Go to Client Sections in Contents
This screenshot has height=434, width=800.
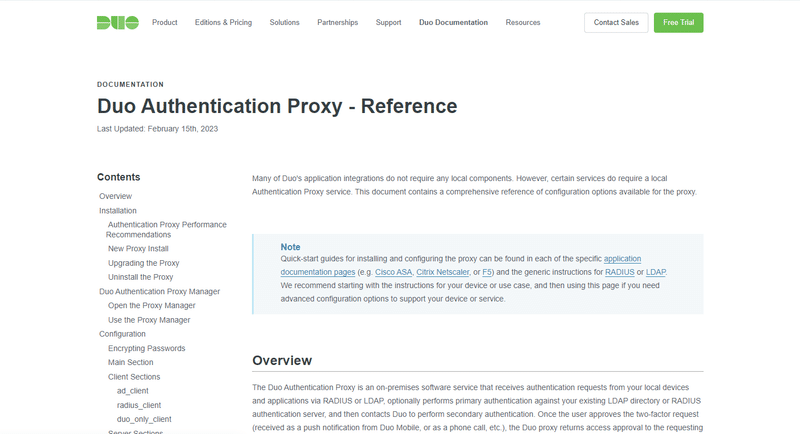pos(134,377)
